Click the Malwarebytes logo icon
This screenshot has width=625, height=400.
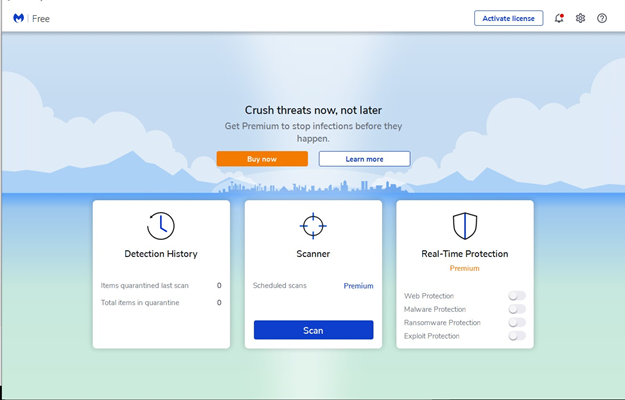(x=18, y=18)
